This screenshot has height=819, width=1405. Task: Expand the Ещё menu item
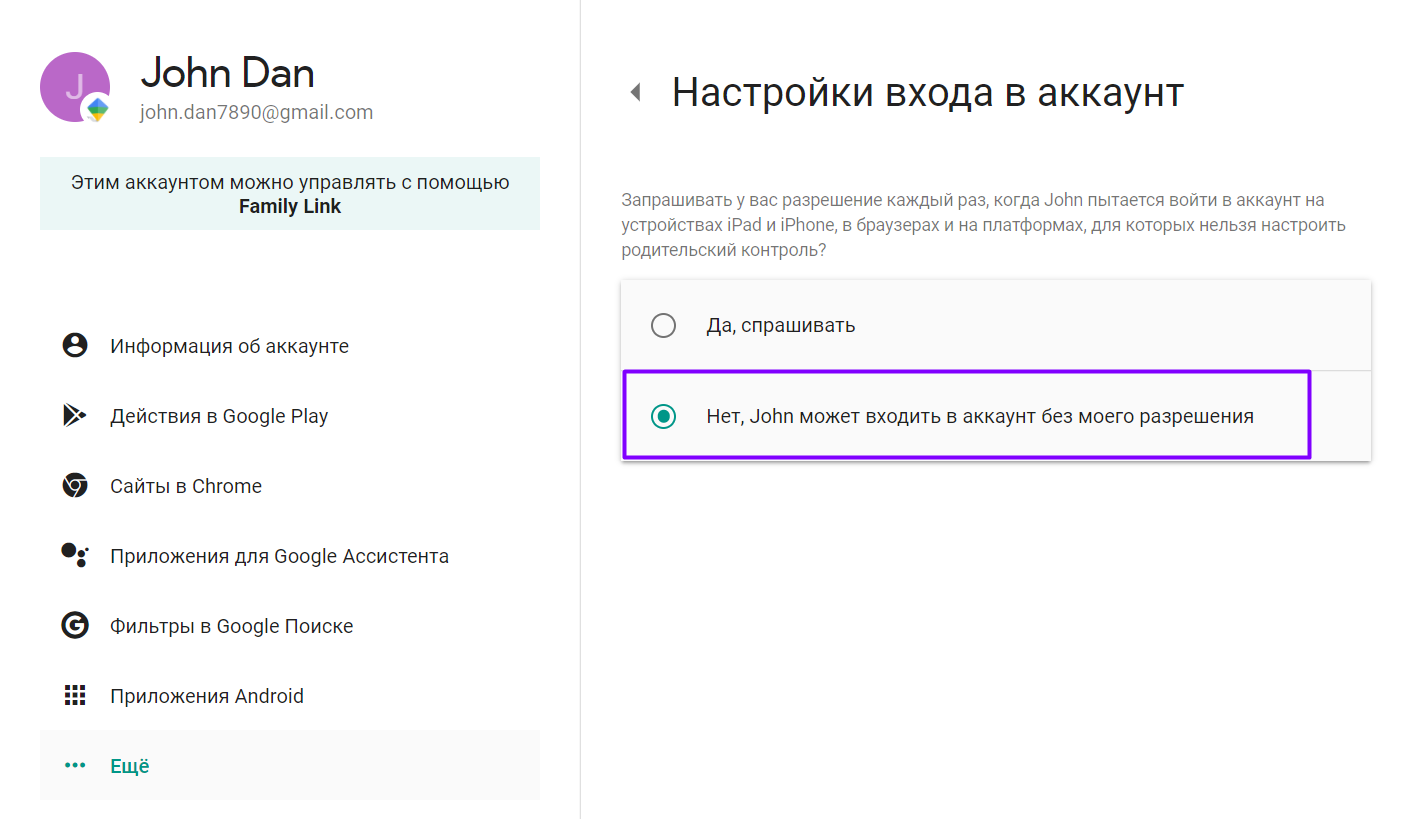click(x=290, y=765)
